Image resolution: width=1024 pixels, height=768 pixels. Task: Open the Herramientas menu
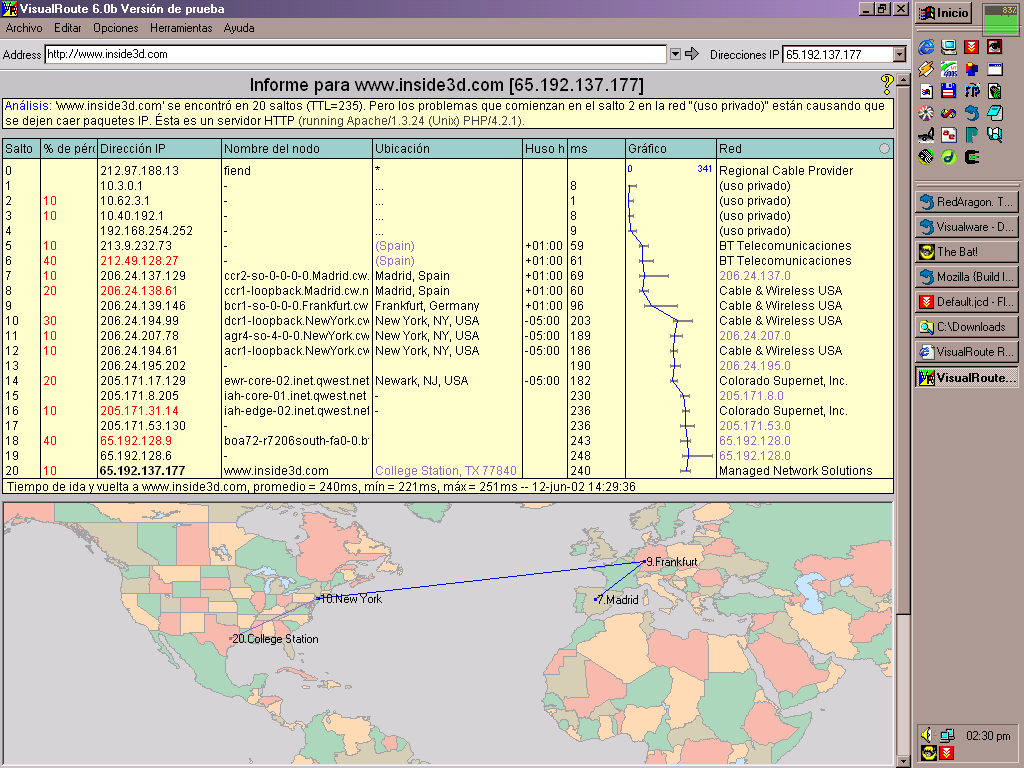tap(181, 28)
